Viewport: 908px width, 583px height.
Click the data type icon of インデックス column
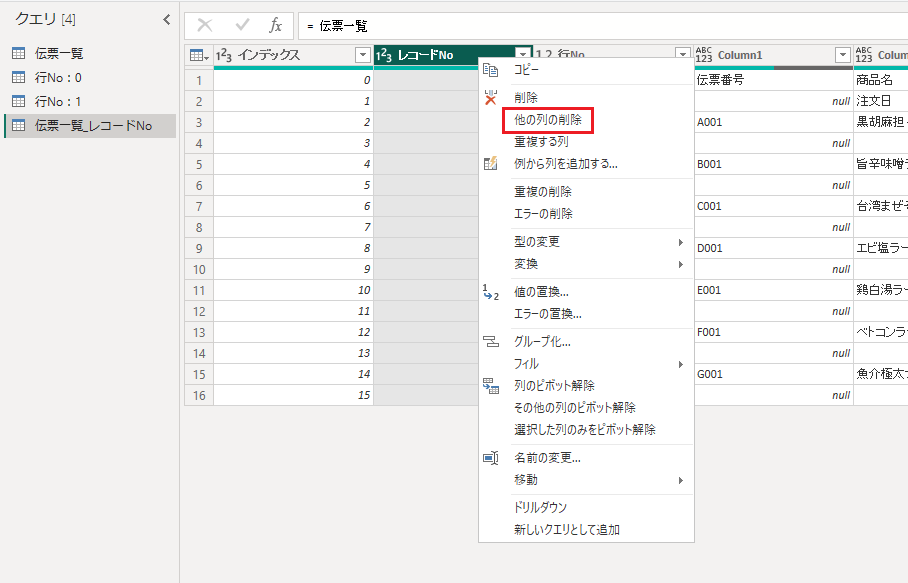(224, 56)
